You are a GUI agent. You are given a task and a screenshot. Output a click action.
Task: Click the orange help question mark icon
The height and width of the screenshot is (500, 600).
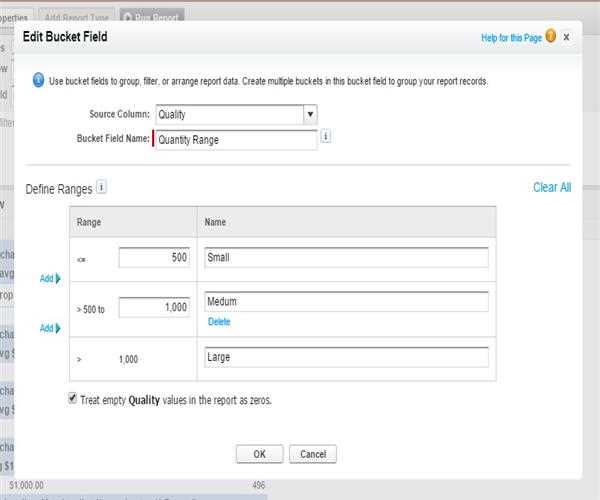coord(550,37)
